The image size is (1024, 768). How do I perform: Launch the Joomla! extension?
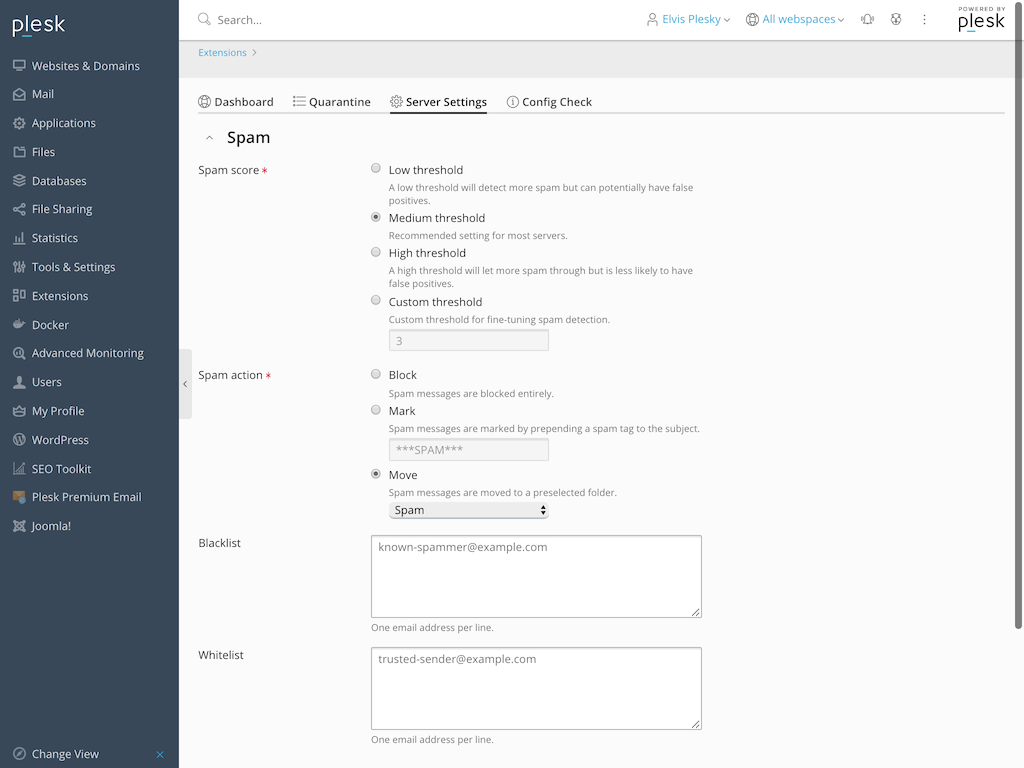coord(48,525)
